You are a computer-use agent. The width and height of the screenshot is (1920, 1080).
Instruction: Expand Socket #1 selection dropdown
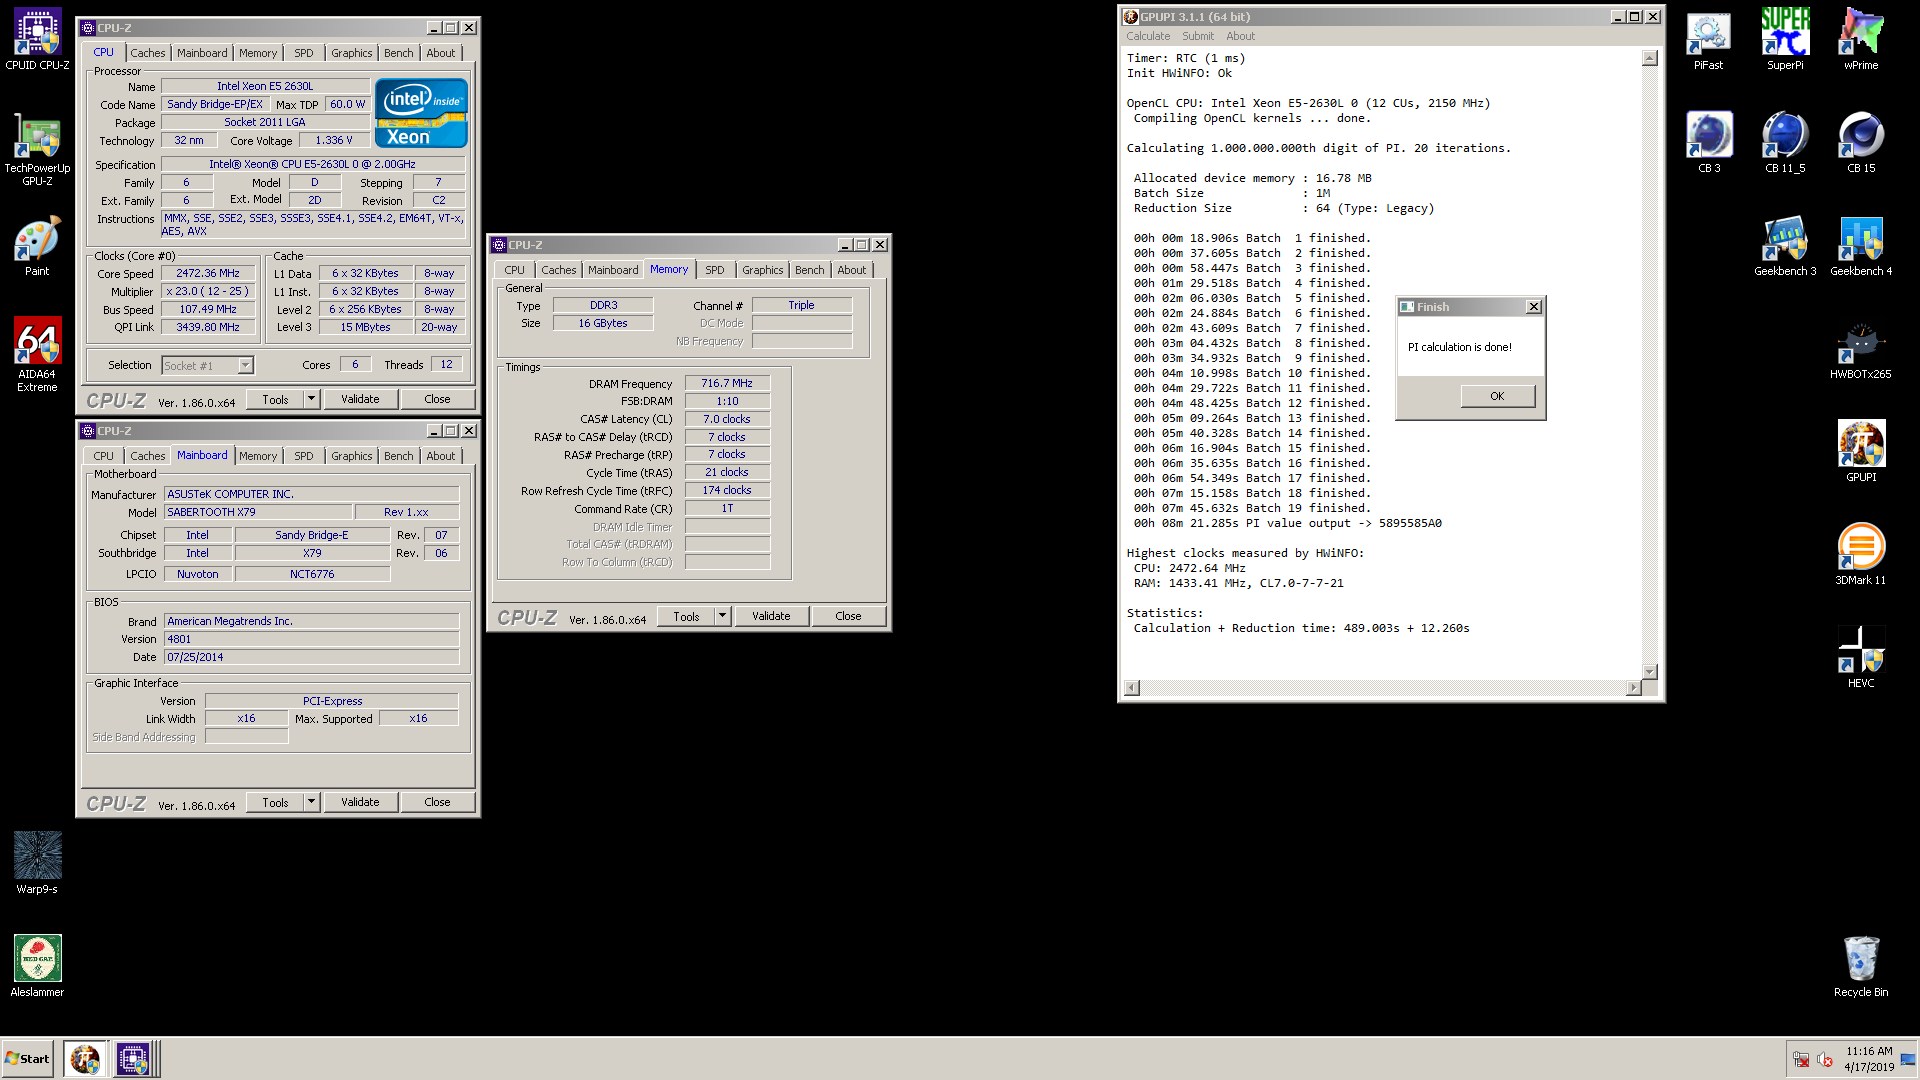(245, 365)
